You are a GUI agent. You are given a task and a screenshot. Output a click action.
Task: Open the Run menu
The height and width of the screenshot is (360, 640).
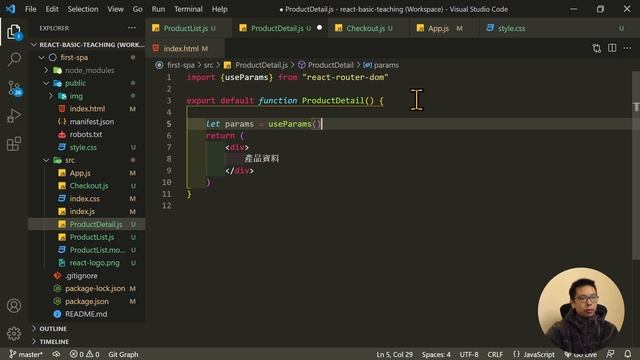[158, 9]
